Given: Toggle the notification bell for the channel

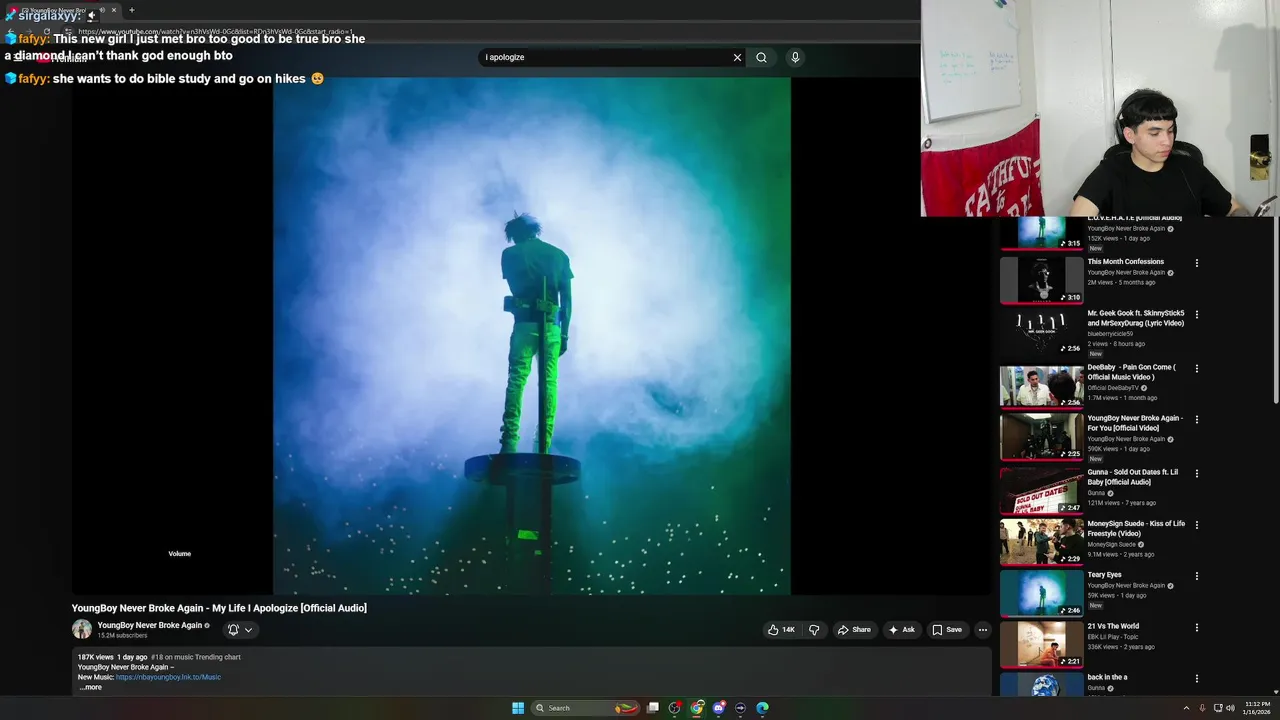Looking at the screenshot, I should click(233, 630).
